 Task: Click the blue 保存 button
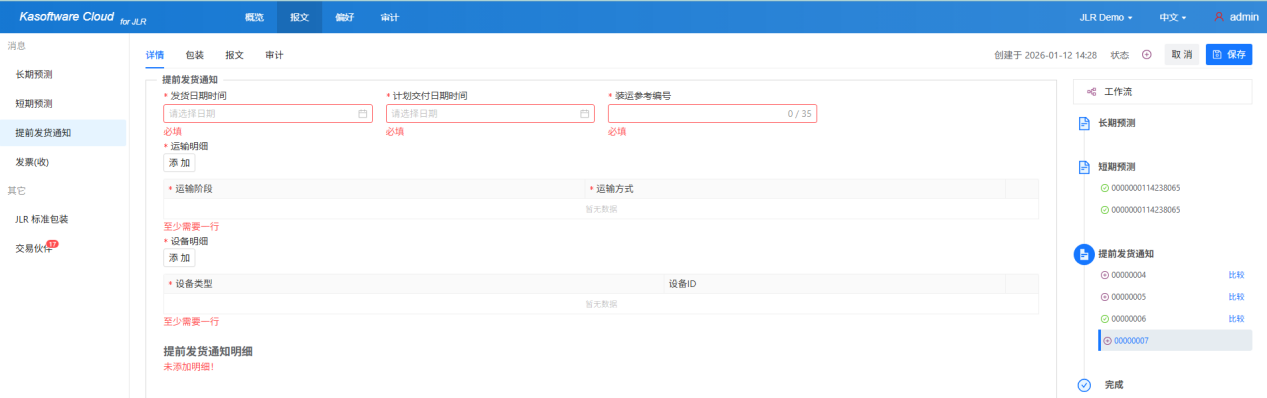click(1228, 55)
